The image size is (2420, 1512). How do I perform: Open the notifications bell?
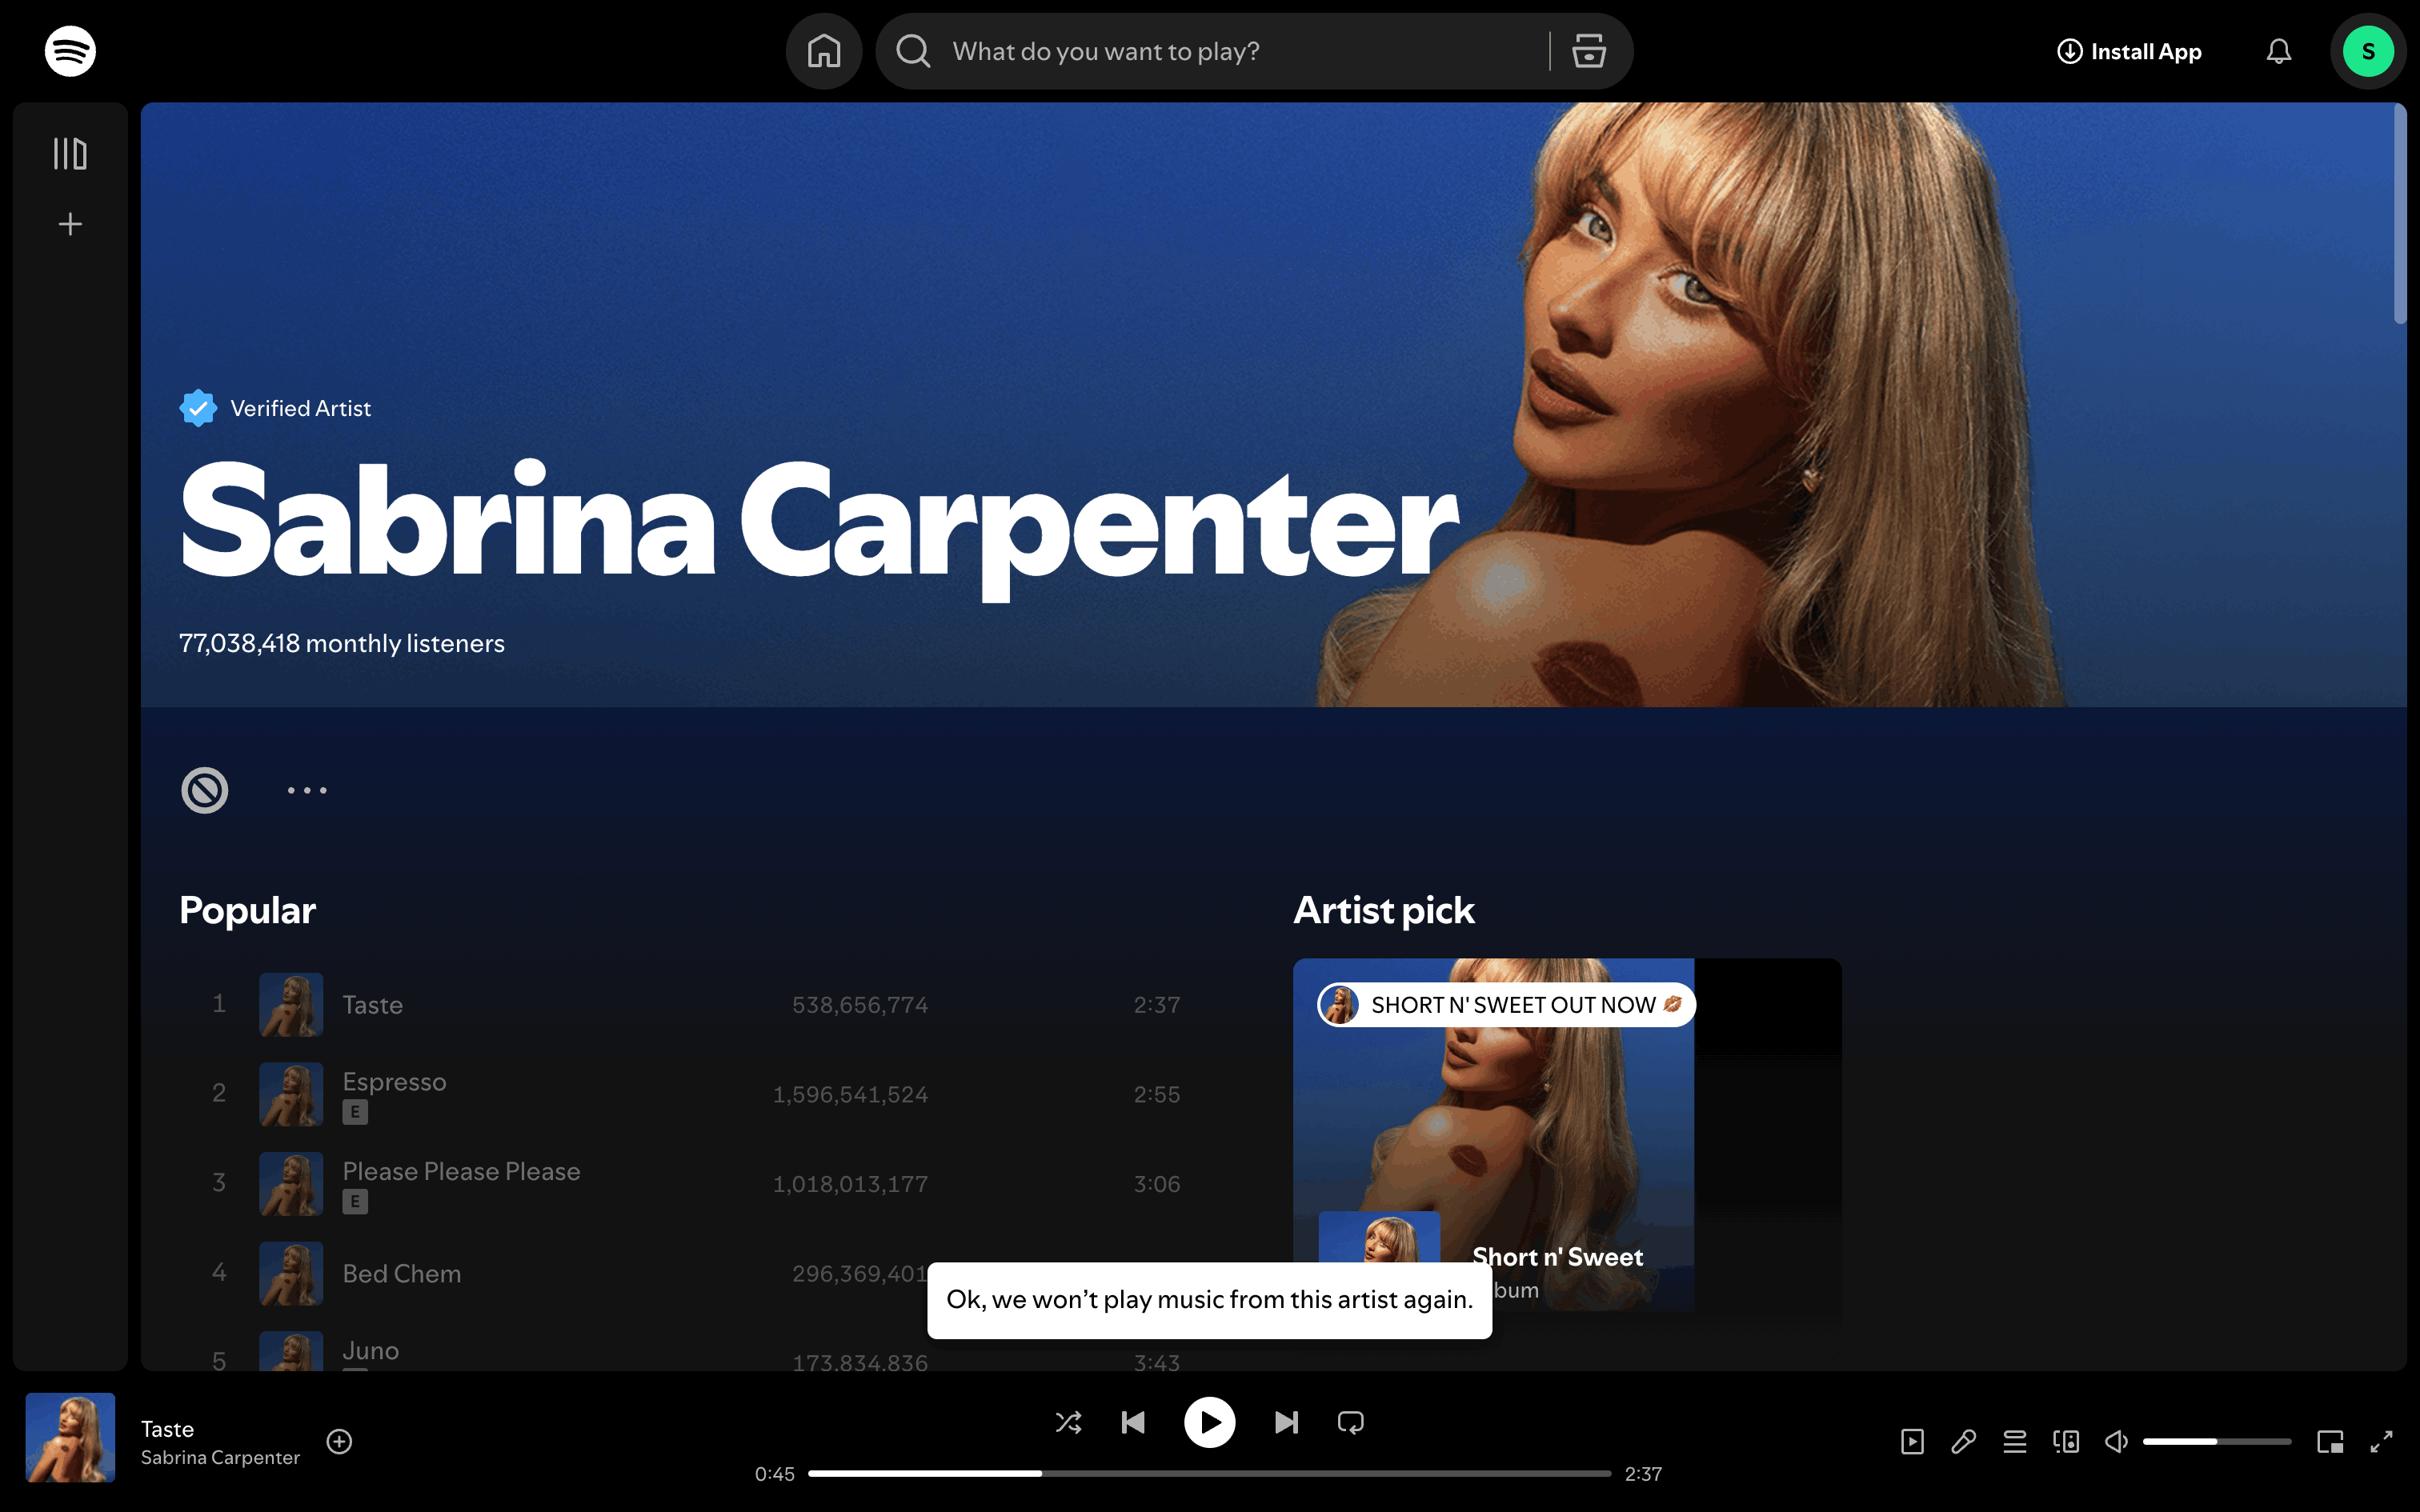pyautogui.click(x=2278, y=51)
